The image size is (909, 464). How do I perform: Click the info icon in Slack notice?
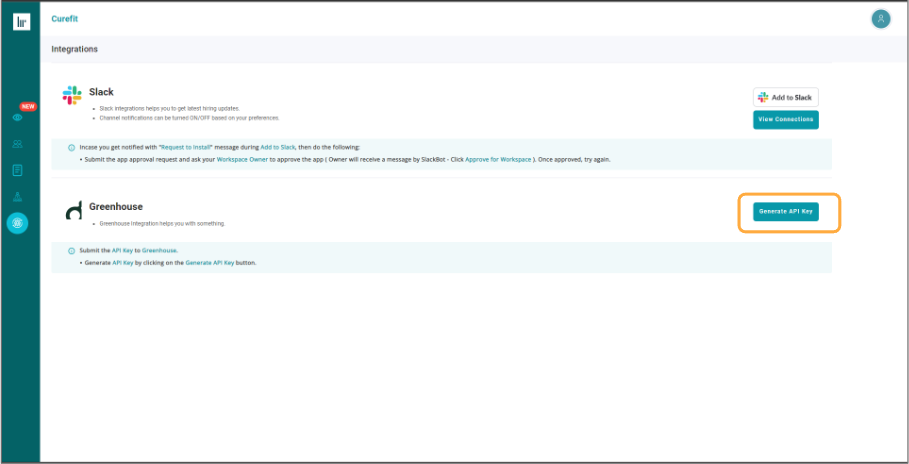(x=71, y=147)
